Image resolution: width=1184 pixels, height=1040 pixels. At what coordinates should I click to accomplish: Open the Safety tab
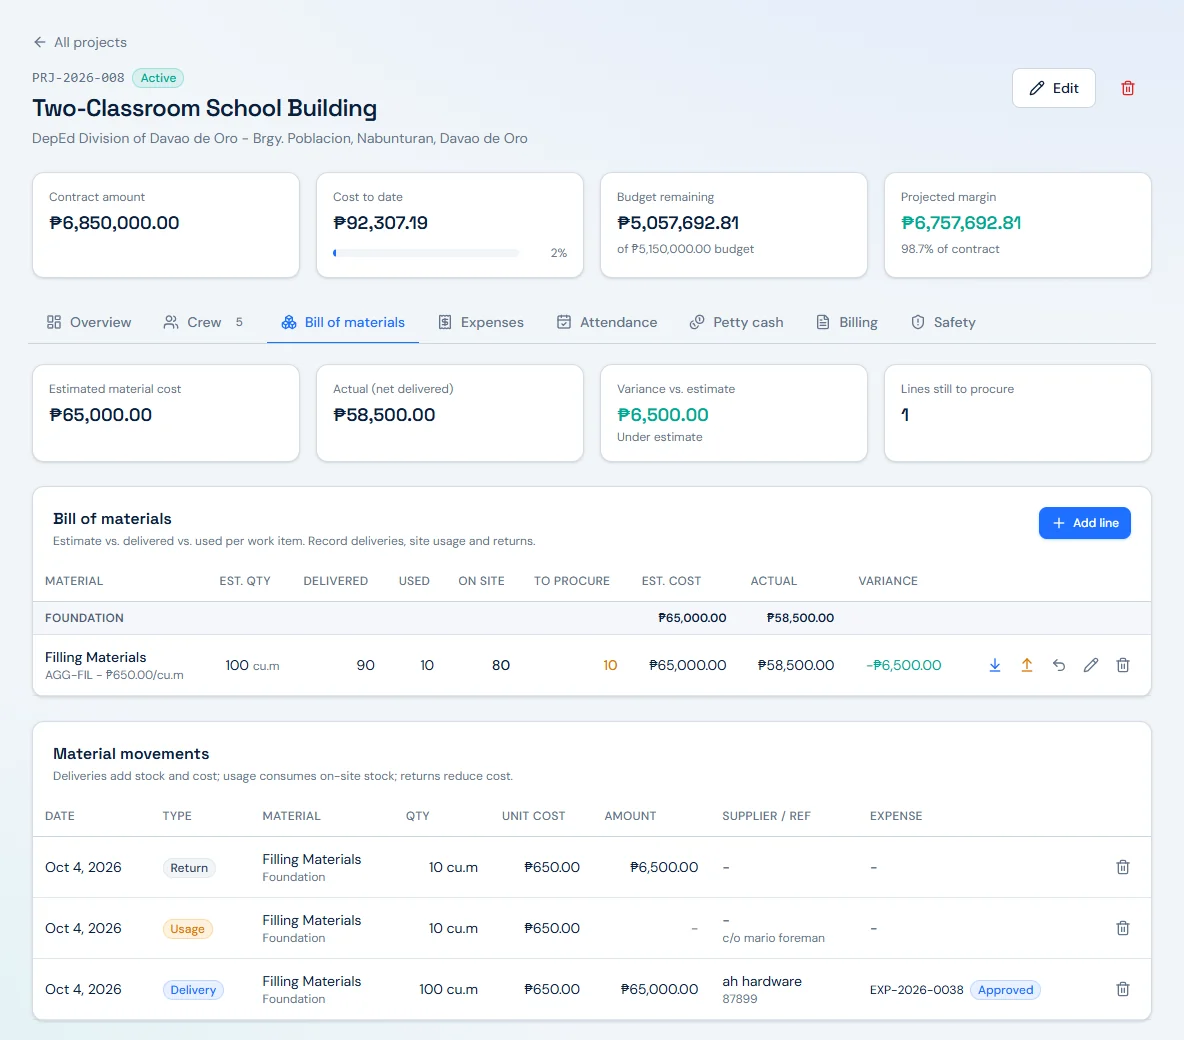pyautogui.click(x=943, y=322)
